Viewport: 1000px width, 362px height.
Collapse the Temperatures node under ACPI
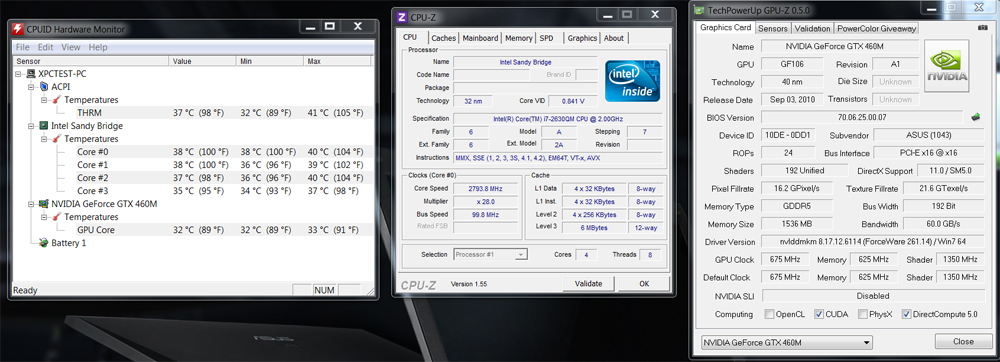coord(44,100)
